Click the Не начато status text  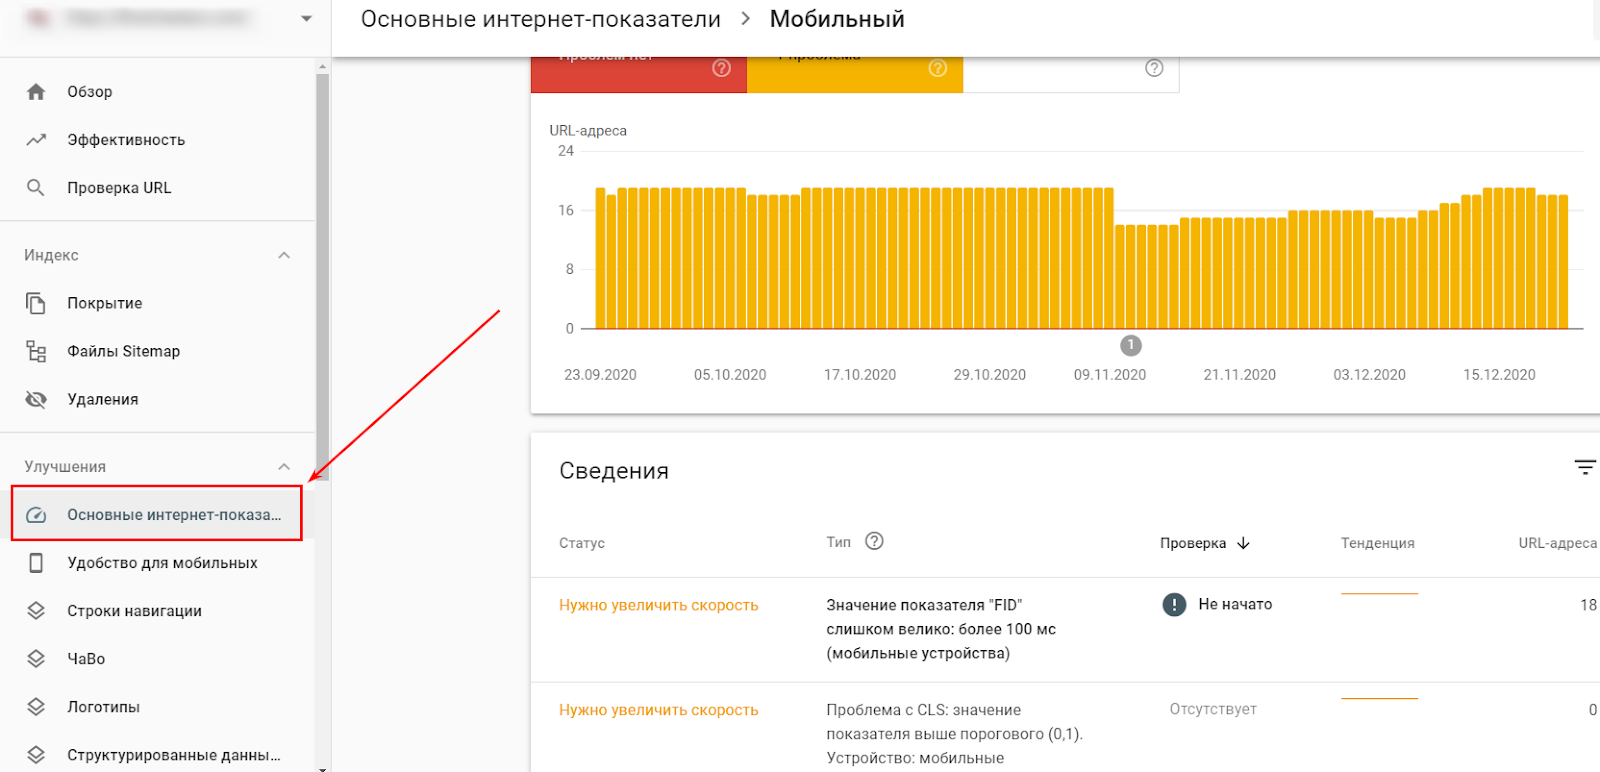[x=1235, y=604]
